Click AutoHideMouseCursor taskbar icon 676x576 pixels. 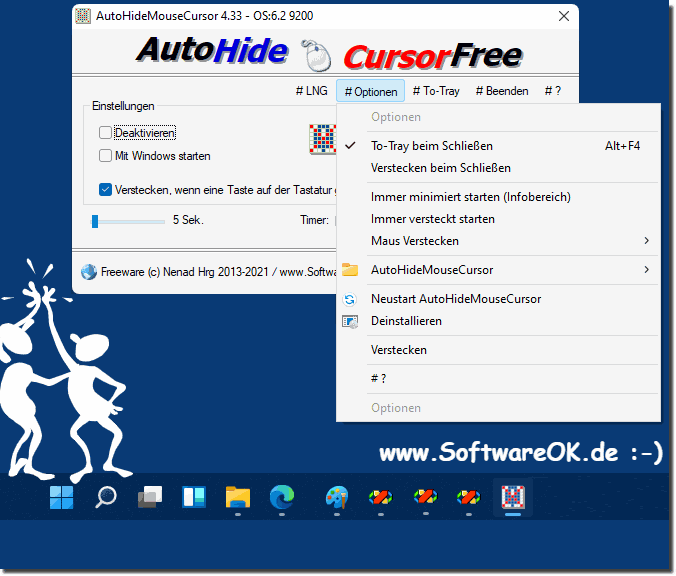(513, 497)
